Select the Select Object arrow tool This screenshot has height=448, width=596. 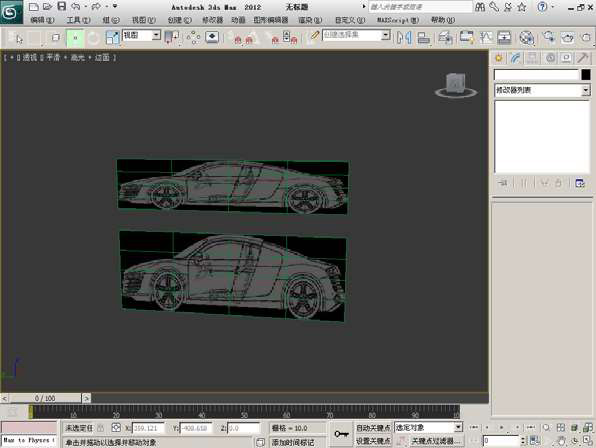tap(16, 38)
